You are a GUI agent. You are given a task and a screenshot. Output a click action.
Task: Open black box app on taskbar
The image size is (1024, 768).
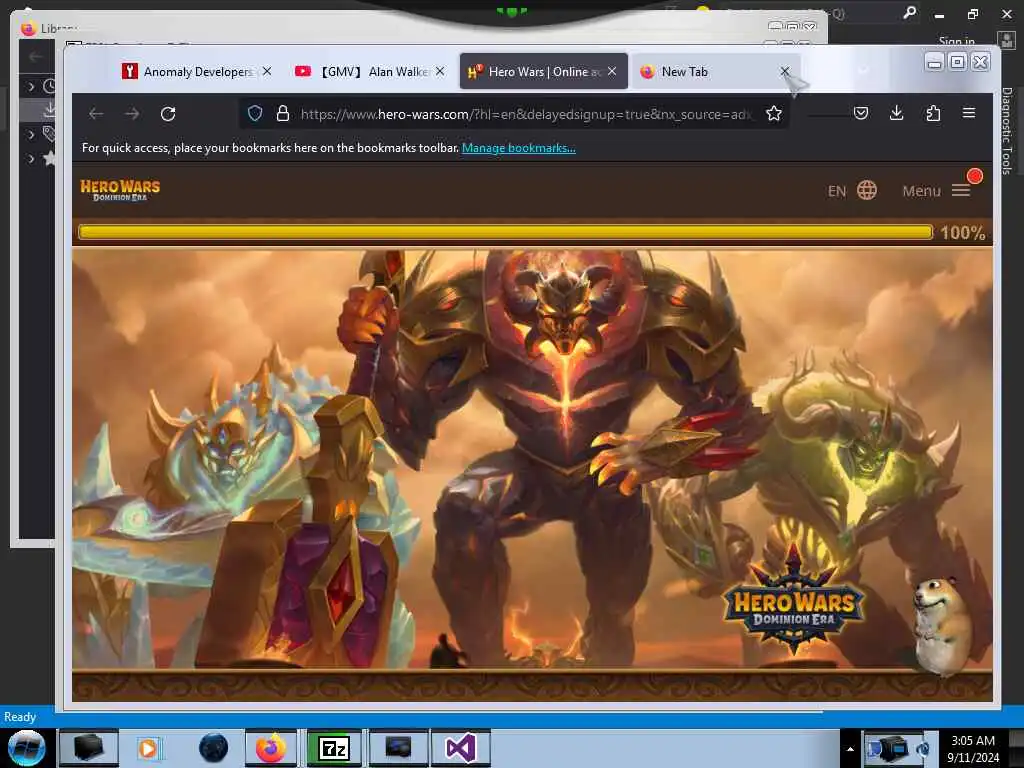[x=88, y=748]
